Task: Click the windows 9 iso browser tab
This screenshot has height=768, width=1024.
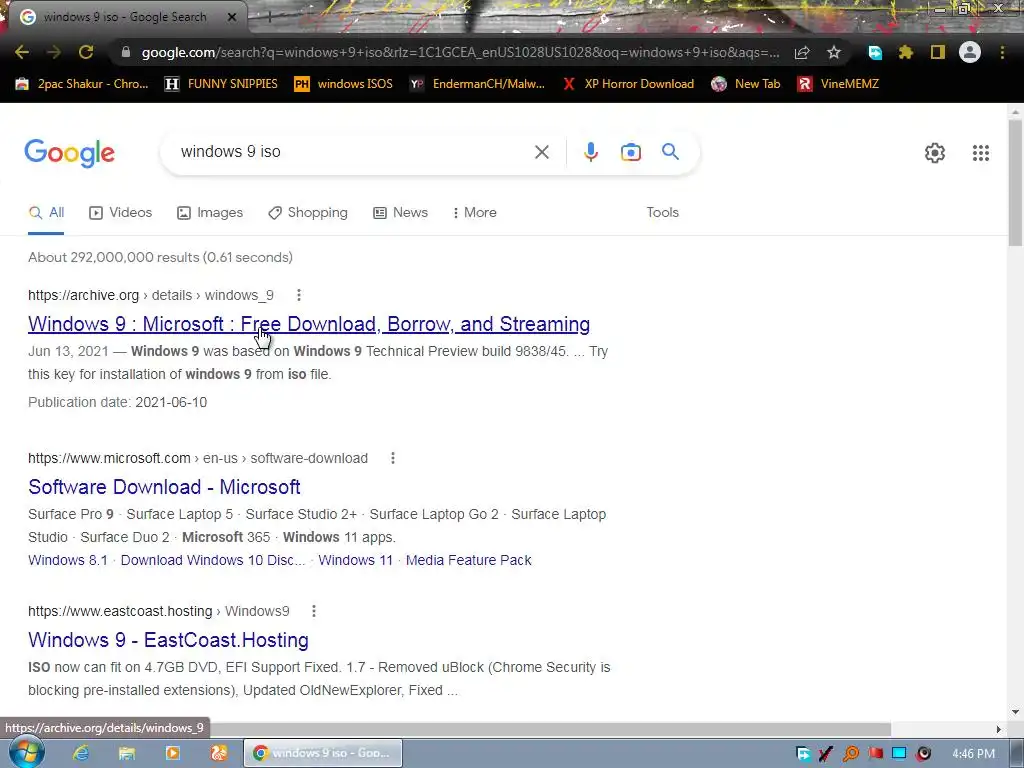Action: pyautogui.click(x=124, y=17)
